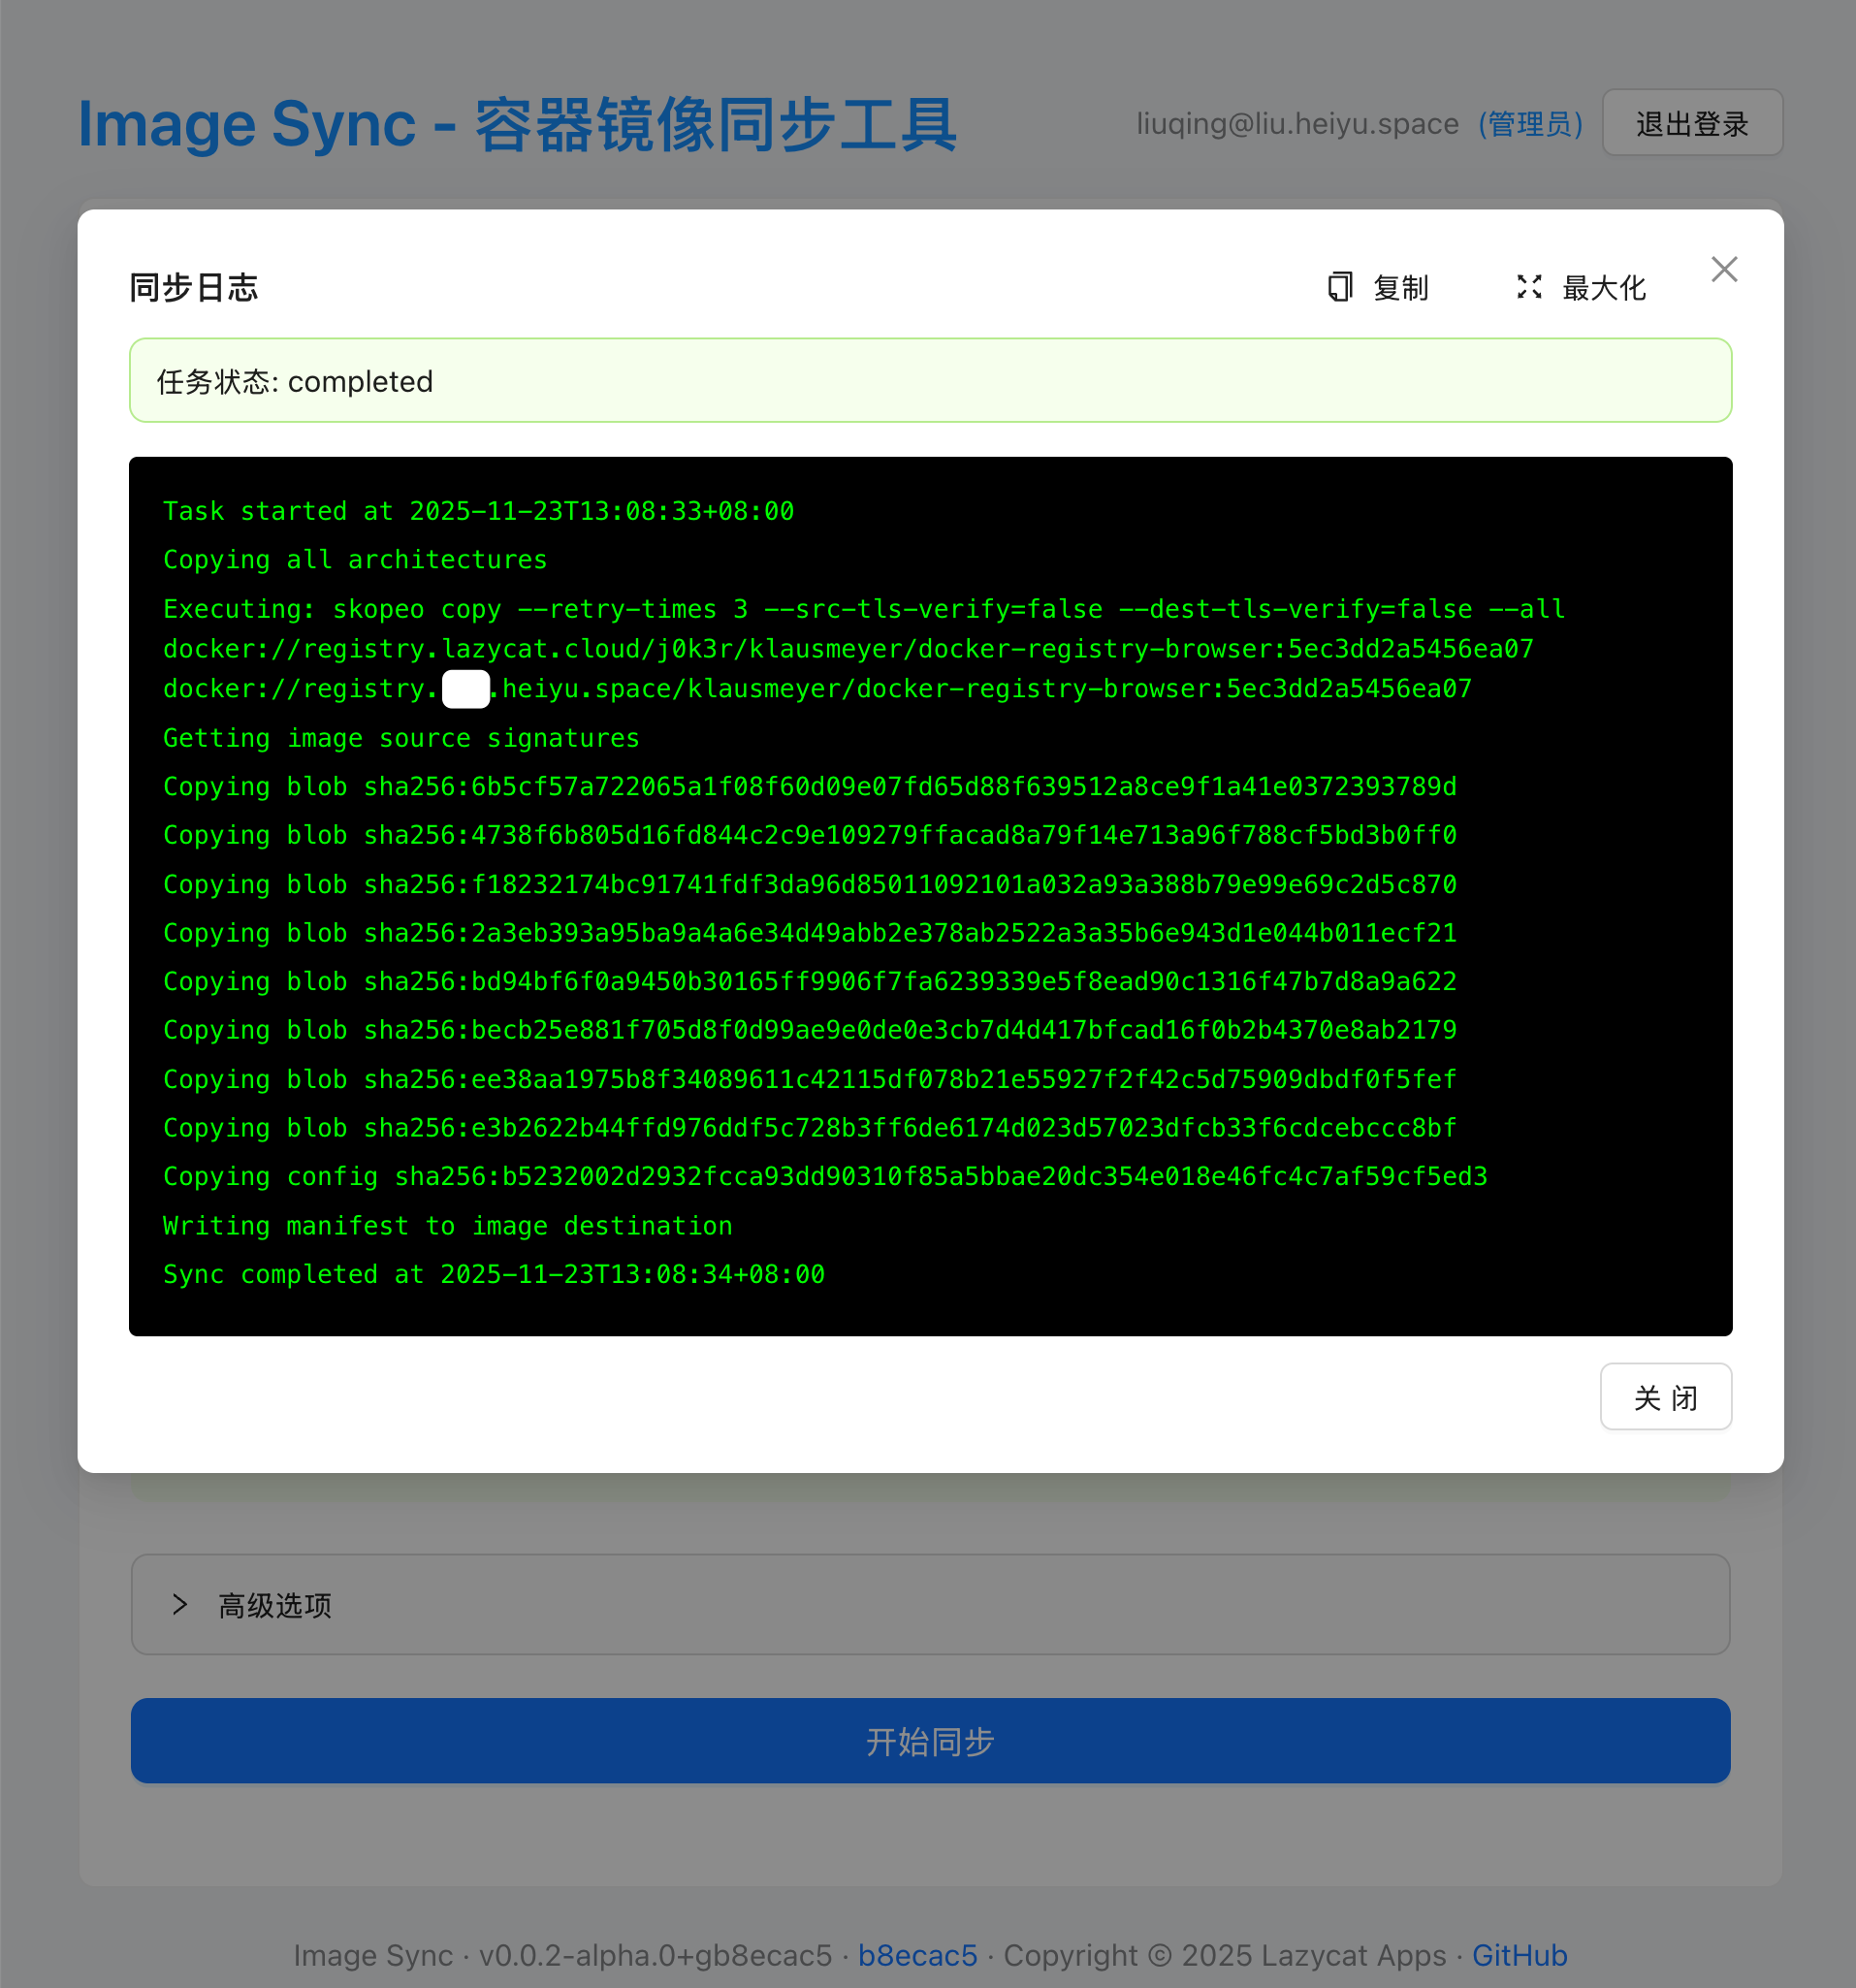
Task: Click the user email liuqing@liu.heiyu.space
Action: pos(1297,123)
